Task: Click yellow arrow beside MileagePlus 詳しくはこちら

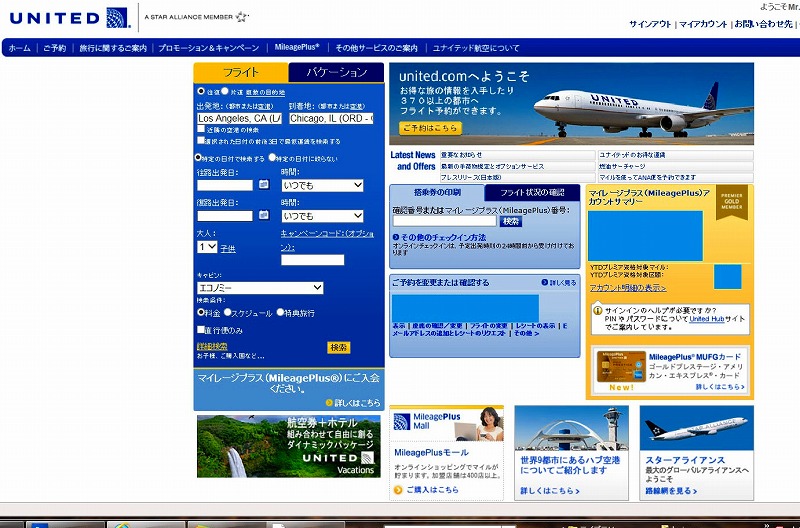Action: [x=329, y=403]
